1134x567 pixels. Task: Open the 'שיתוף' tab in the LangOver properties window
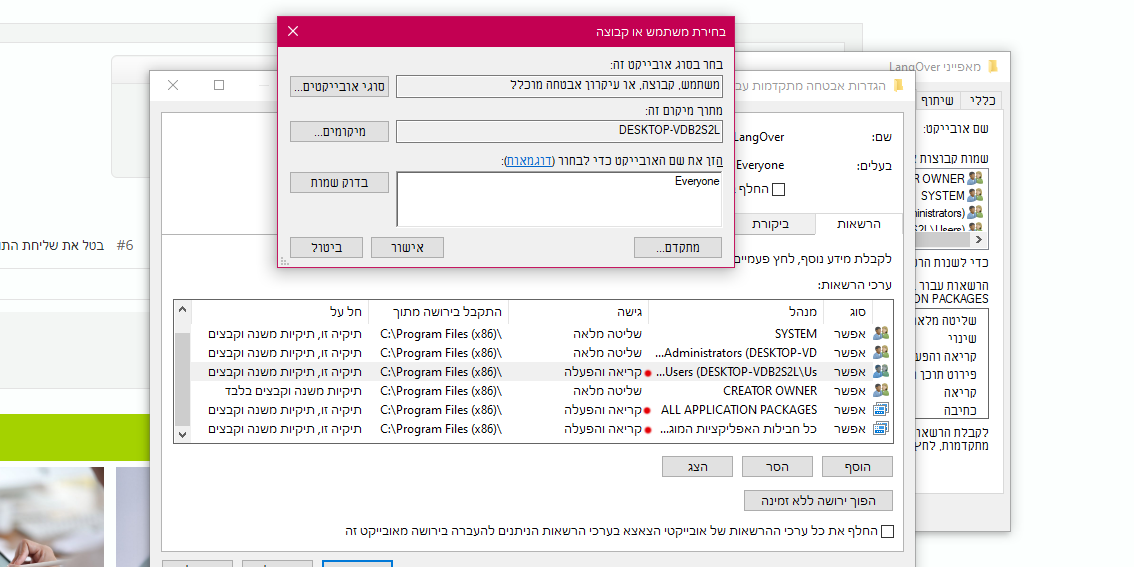pos(939,101)
